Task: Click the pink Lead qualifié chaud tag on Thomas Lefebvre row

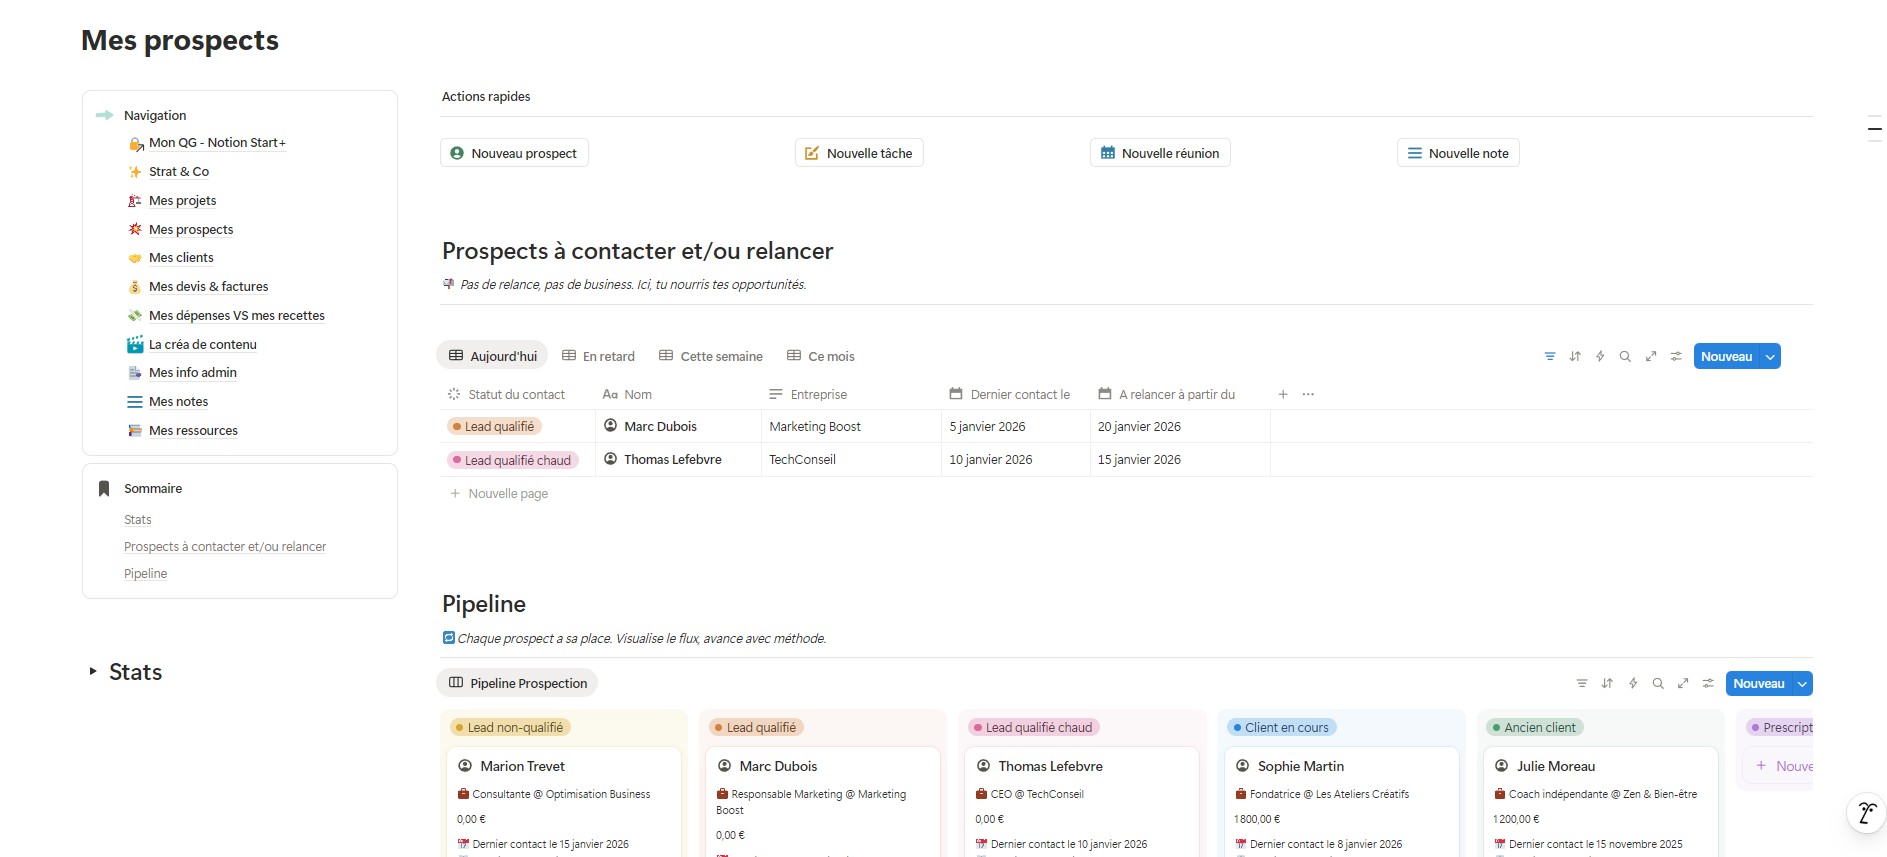Action: 513,461
